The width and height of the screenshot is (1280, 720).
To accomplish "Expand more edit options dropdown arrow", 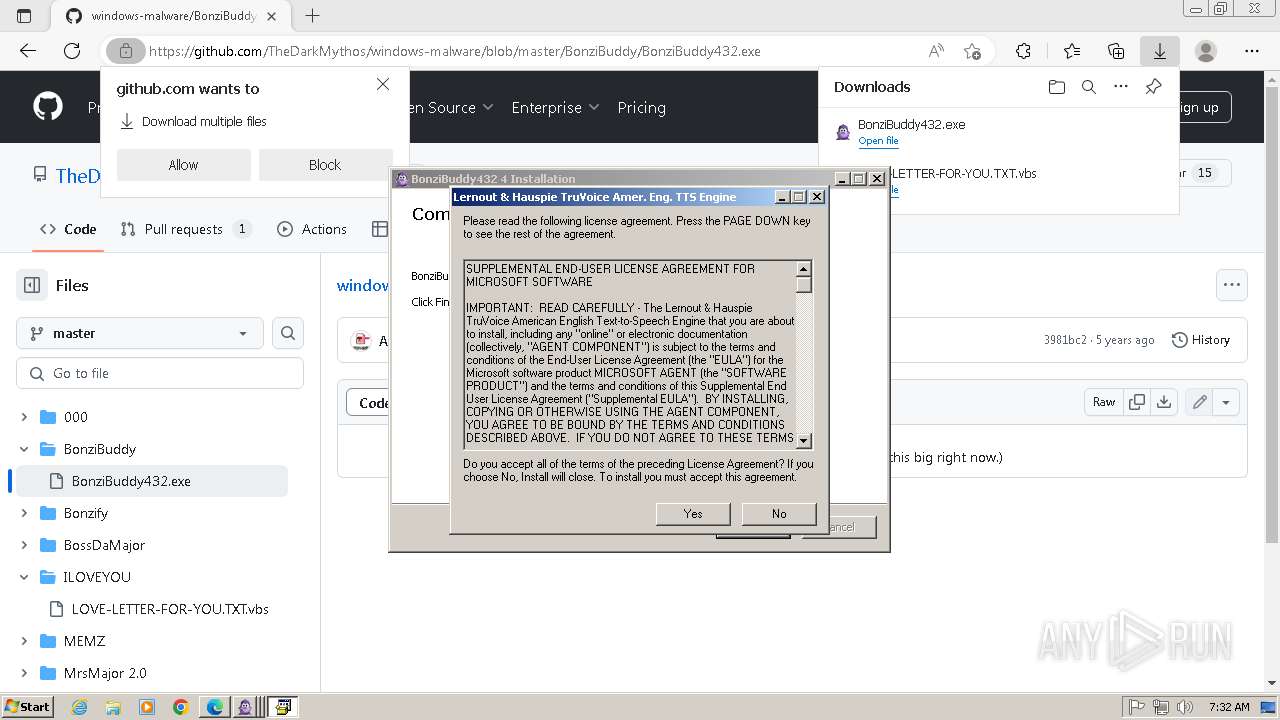I will coord(1226,402).
